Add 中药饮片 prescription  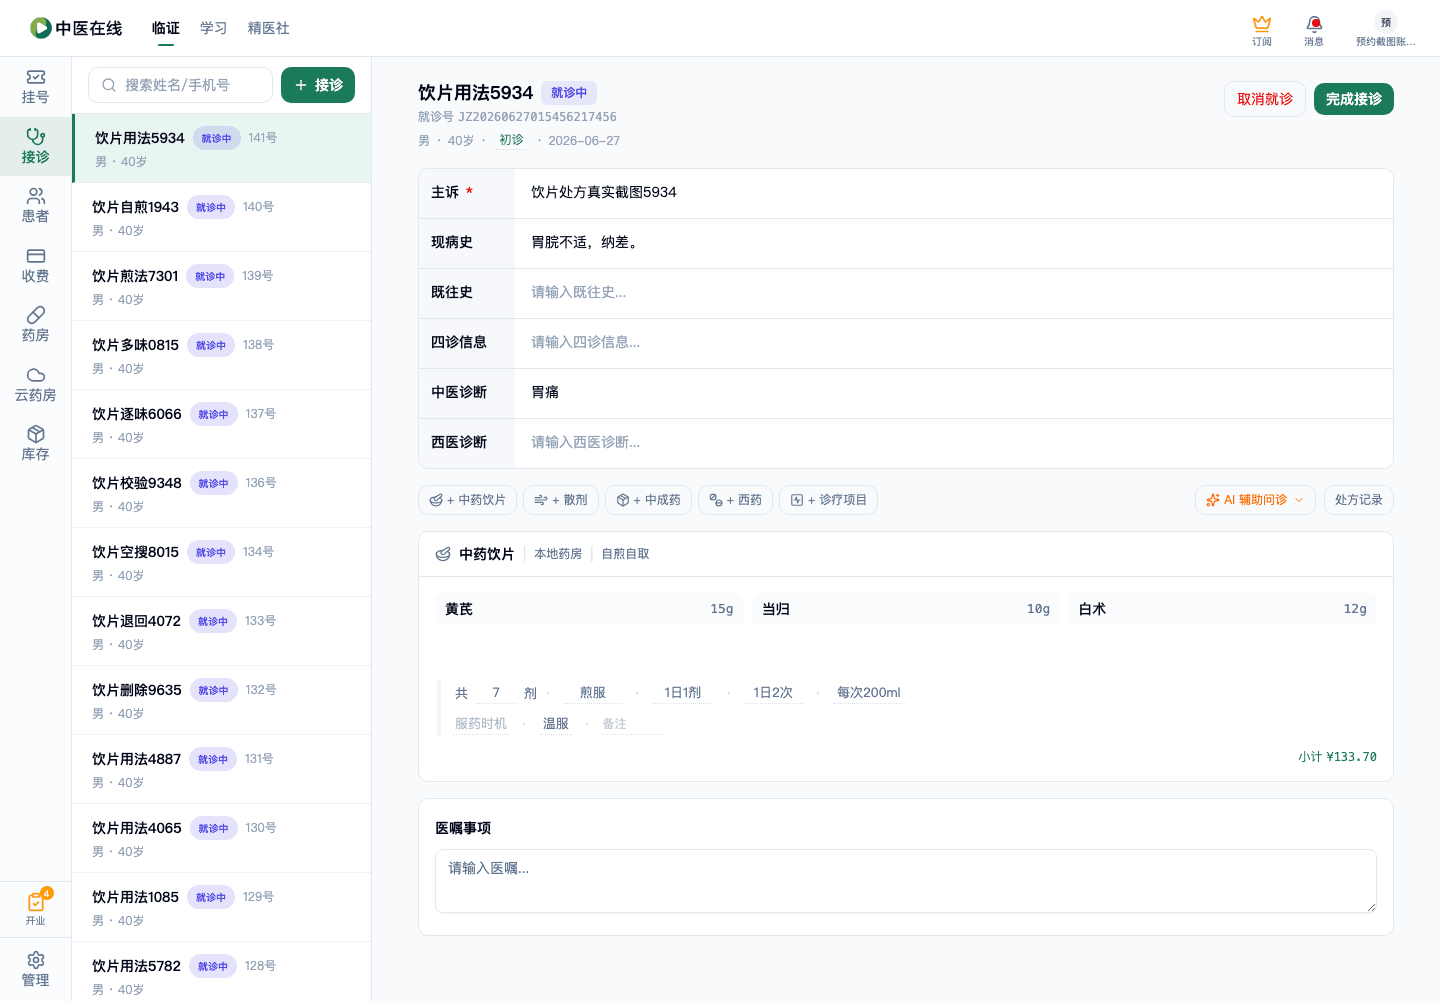467,500
